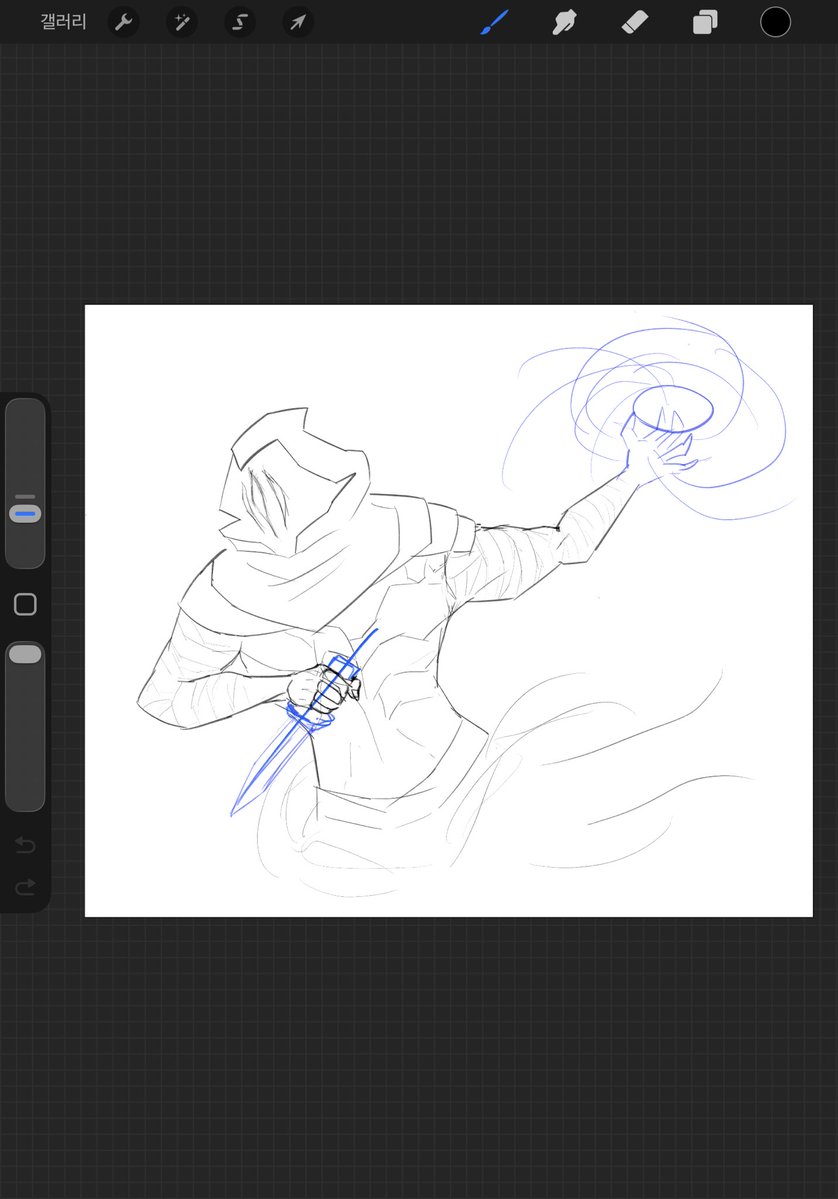
Task: Open the 갤러리 (Gallery) view
Action: coord(63,21)
